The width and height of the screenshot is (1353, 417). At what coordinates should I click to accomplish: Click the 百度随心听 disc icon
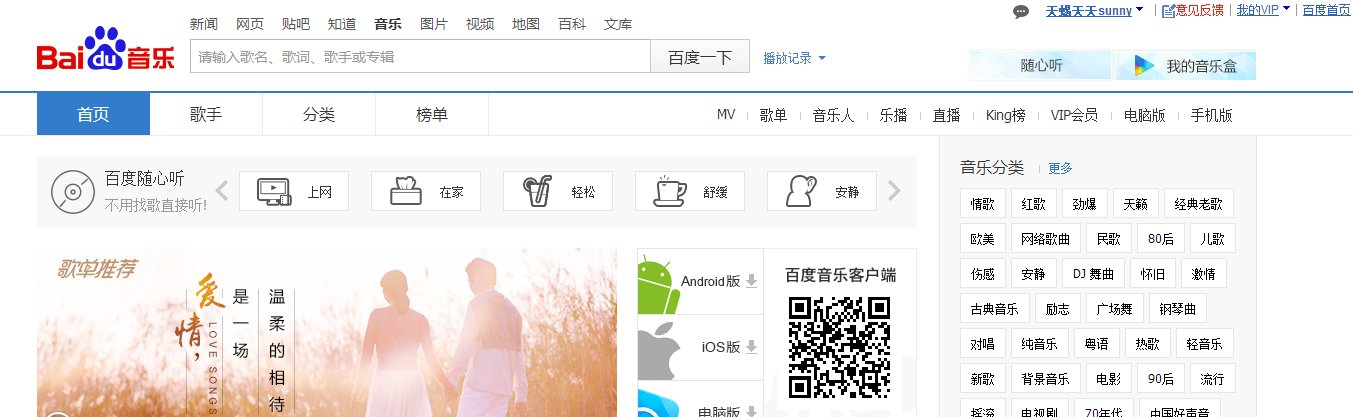(x=72, y=190)
